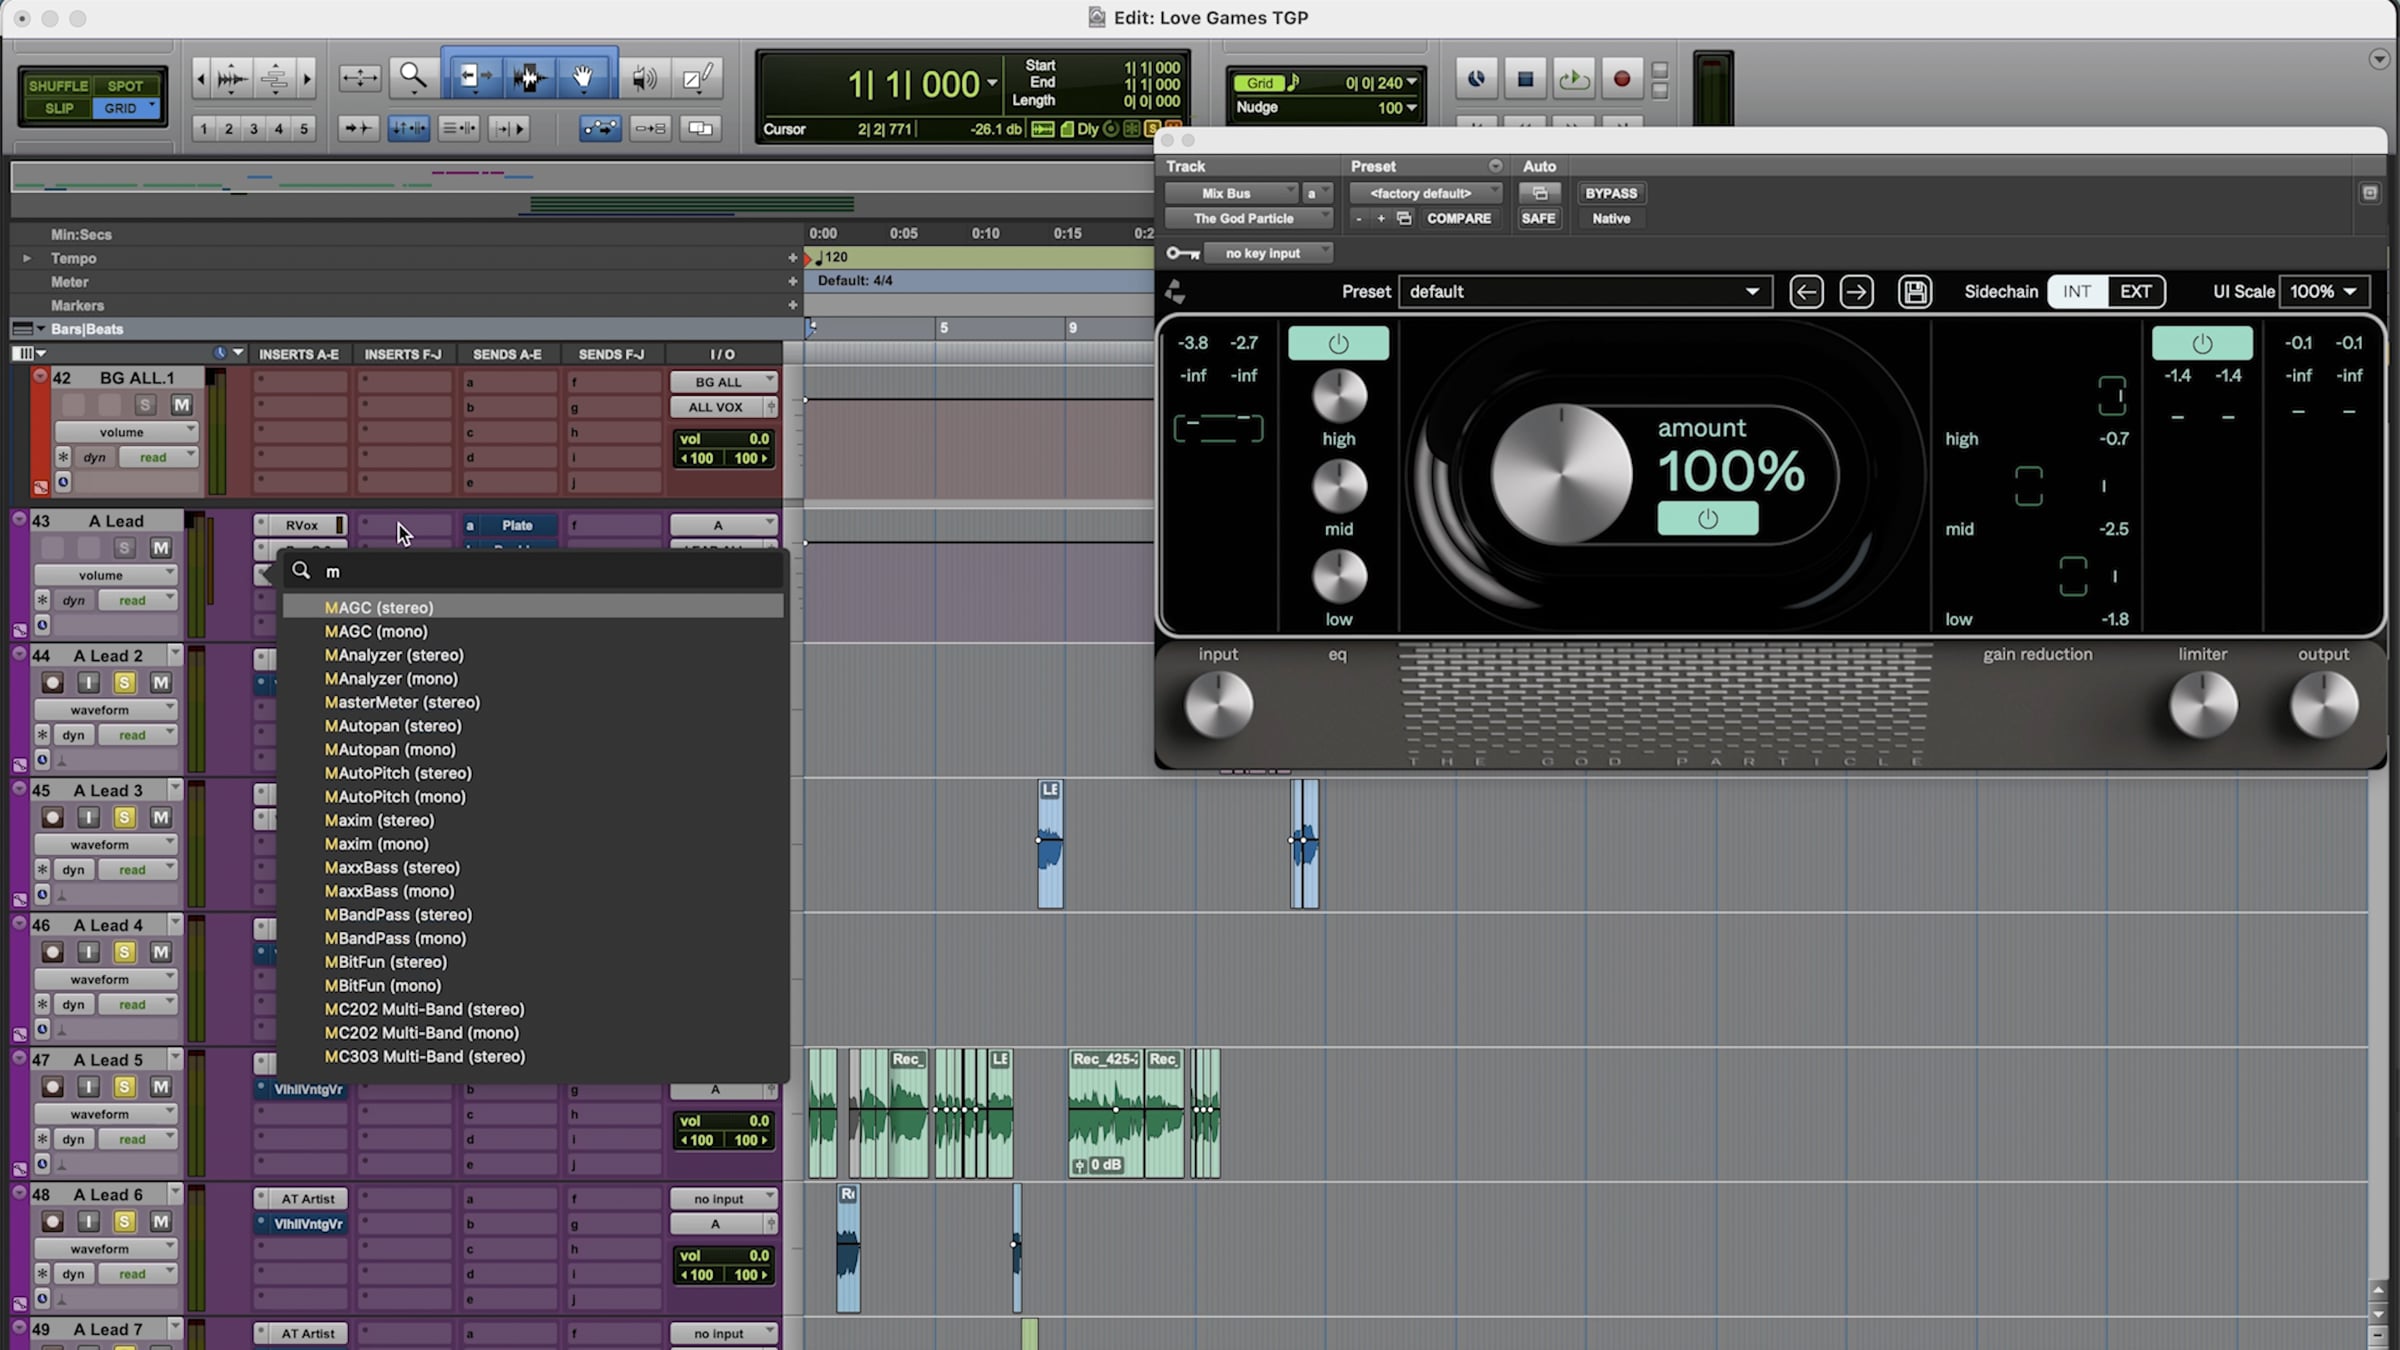Click the BYPASS button
The height and width of the screenshot is (1350, 2400).
click(x=1610, y=193)
